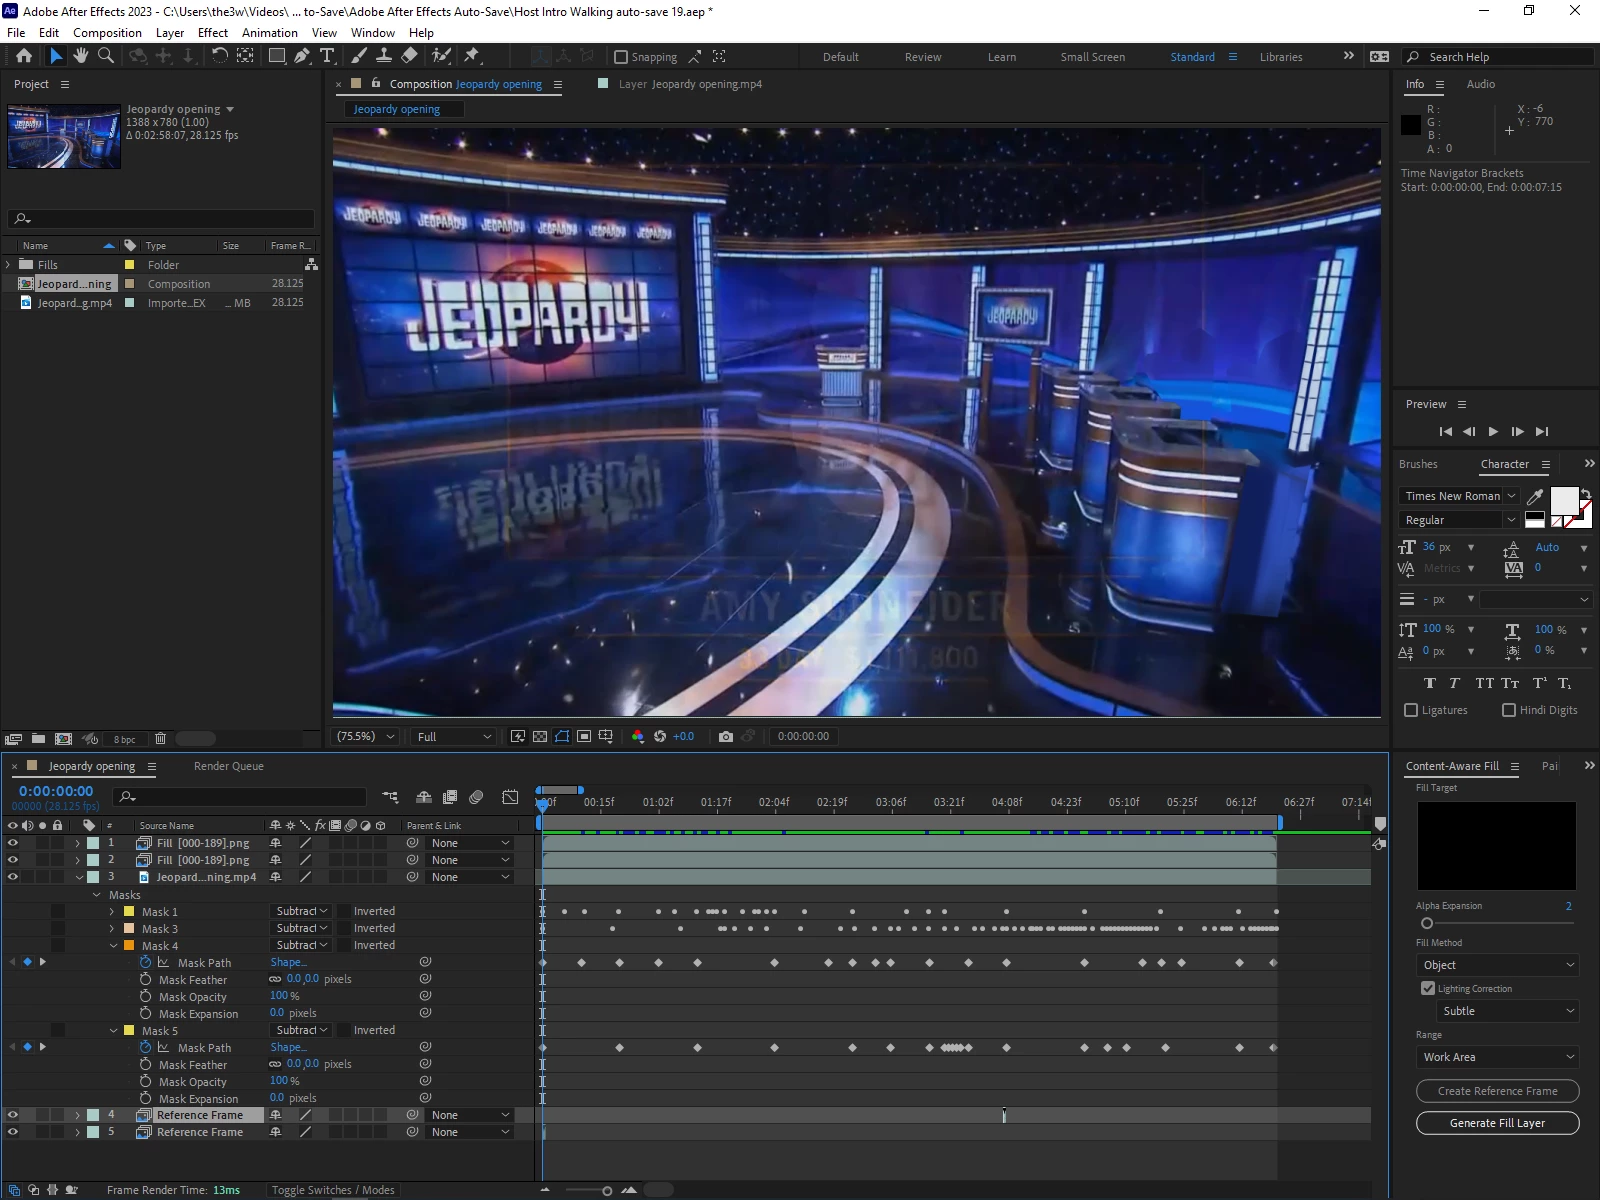Select the Horizontal Type tool
1600x1200 pixels.
point(327,56)
